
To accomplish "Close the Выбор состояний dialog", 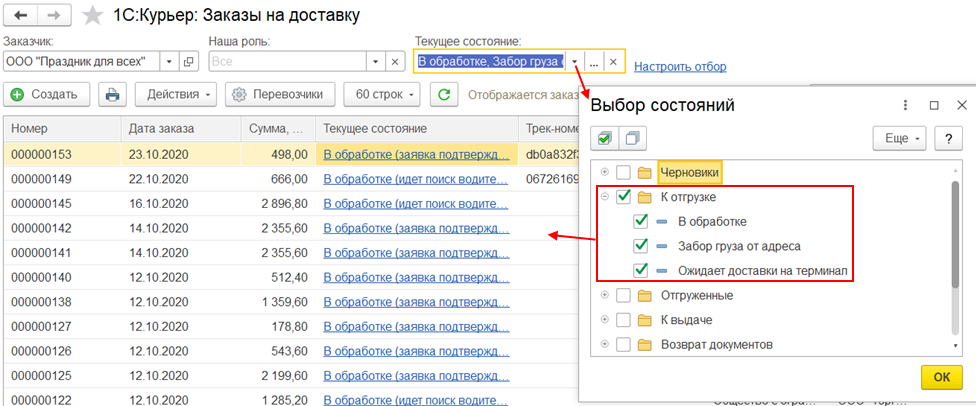I will click(x=962, y=105).
